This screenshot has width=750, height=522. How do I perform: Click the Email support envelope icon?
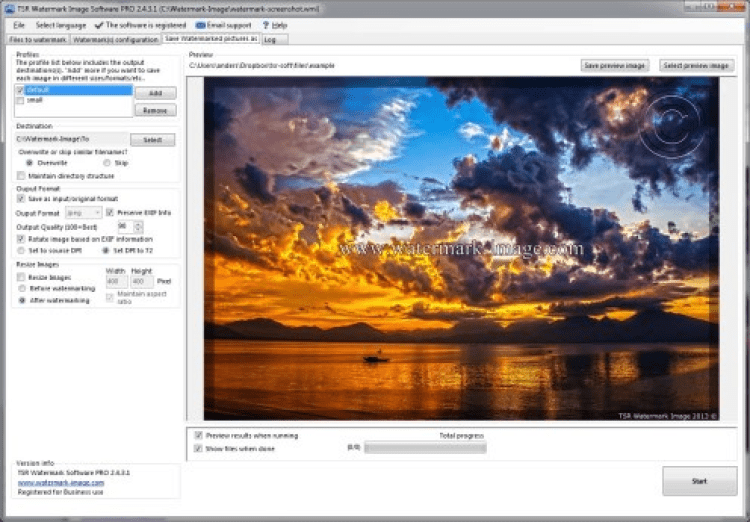tap(200, 24)
